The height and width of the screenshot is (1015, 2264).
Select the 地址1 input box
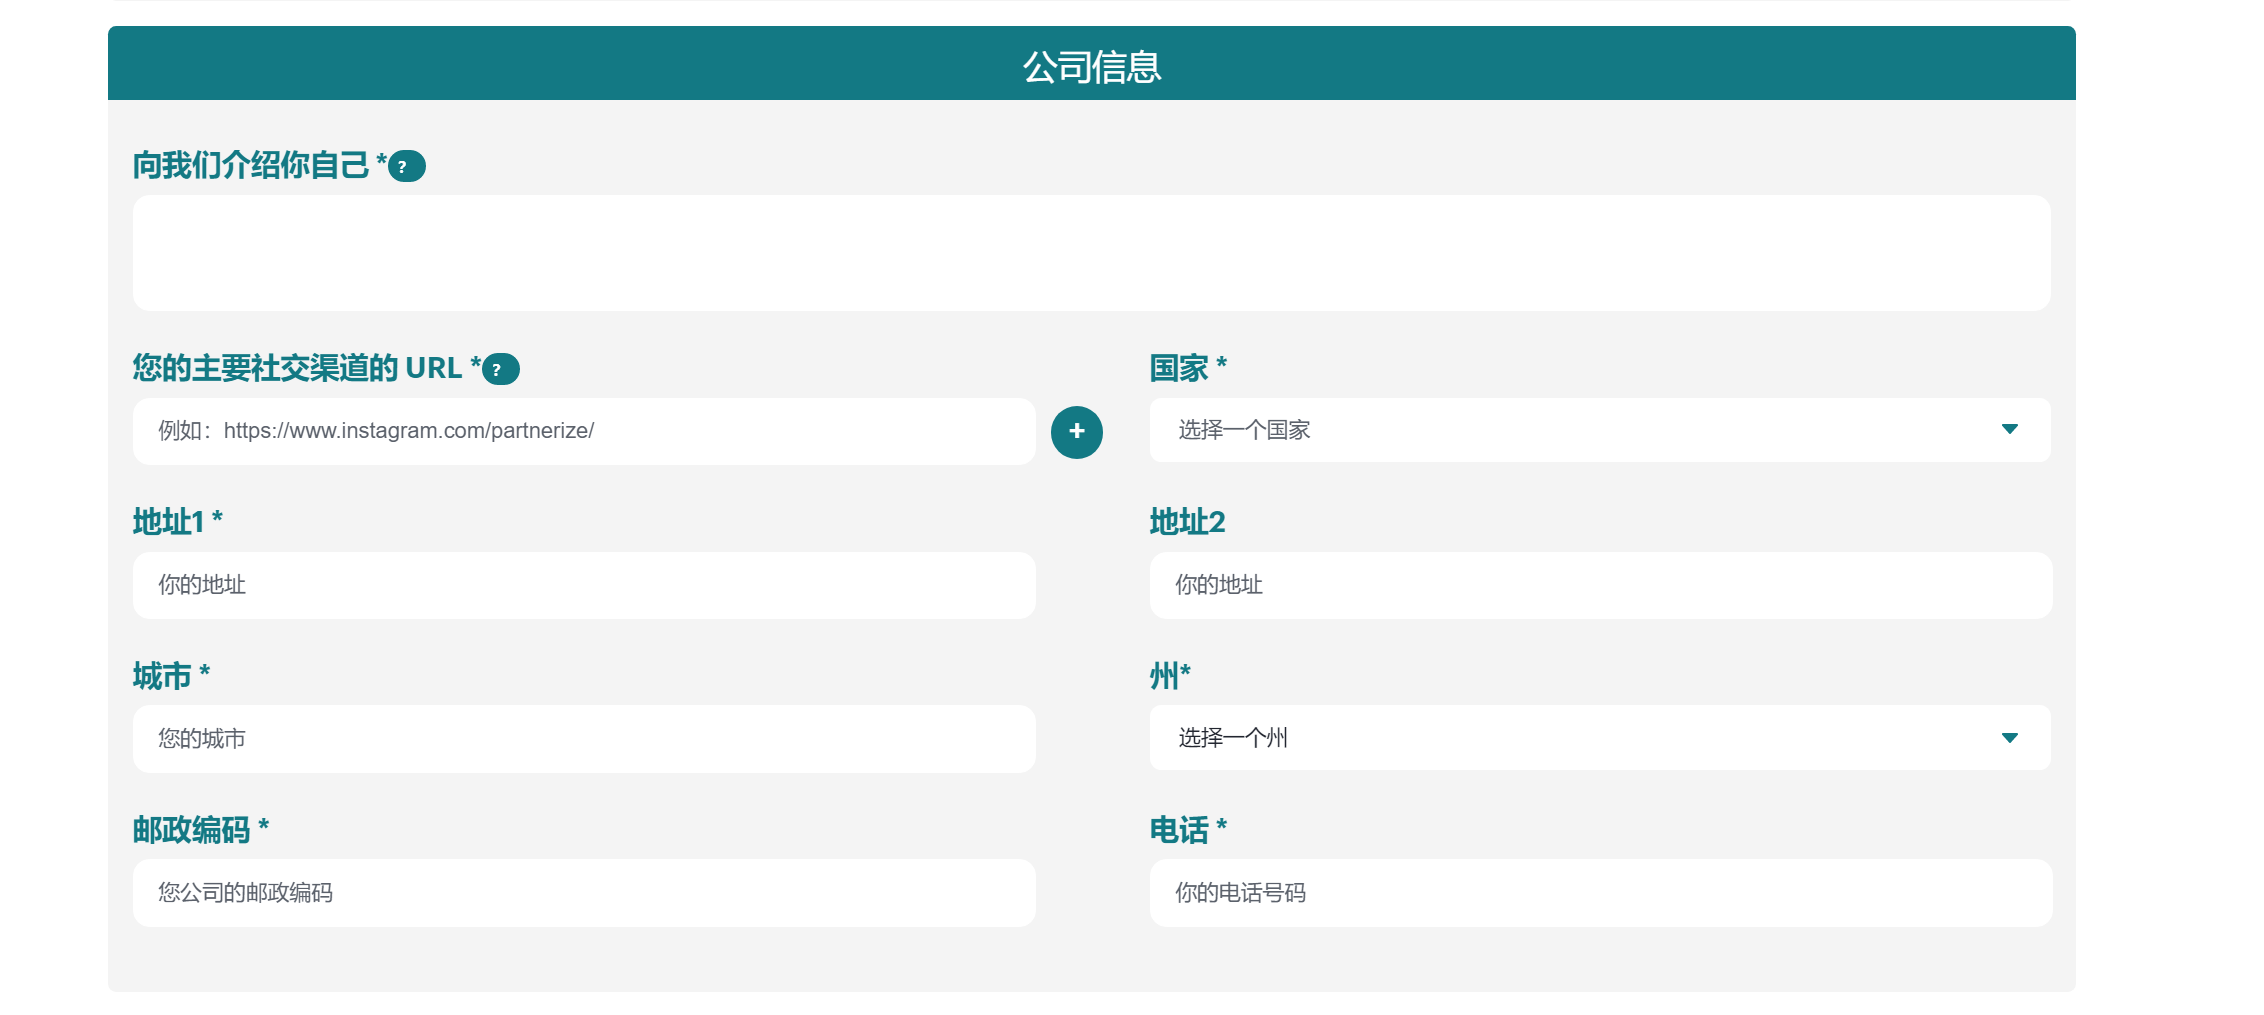click(584, 585)
